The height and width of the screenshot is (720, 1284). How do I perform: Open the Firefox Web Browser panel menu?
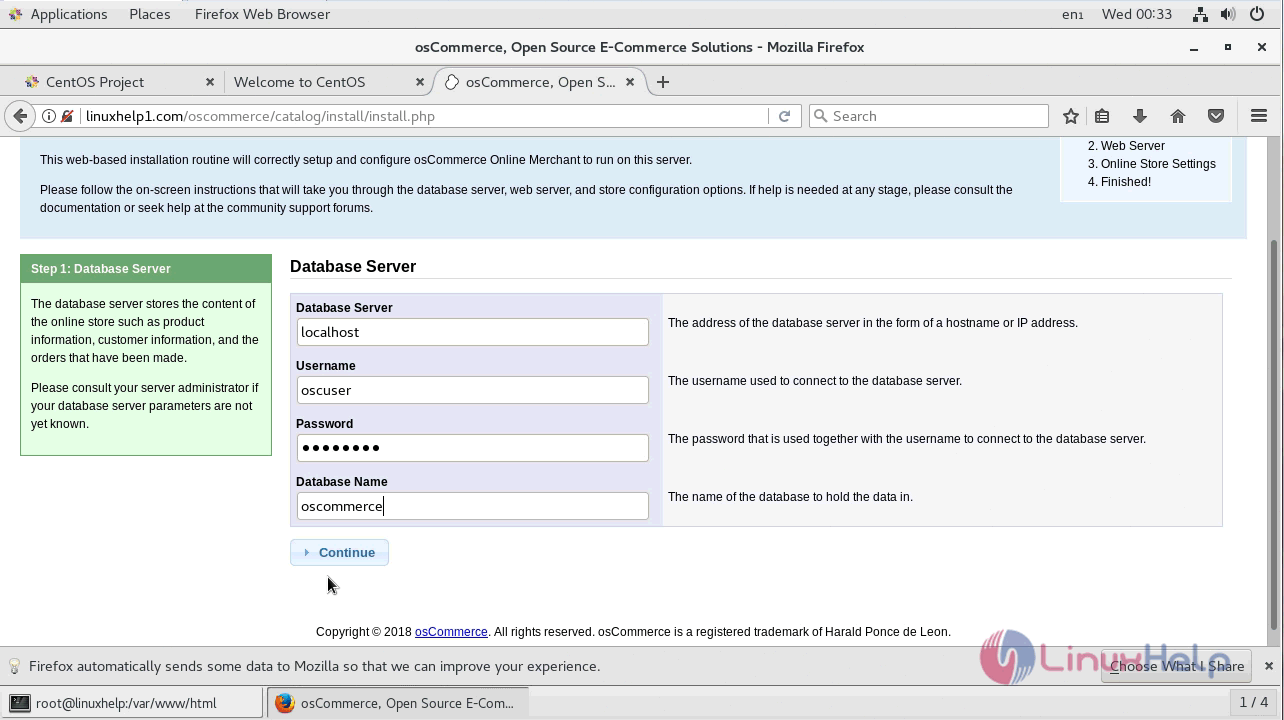point(262,14)
